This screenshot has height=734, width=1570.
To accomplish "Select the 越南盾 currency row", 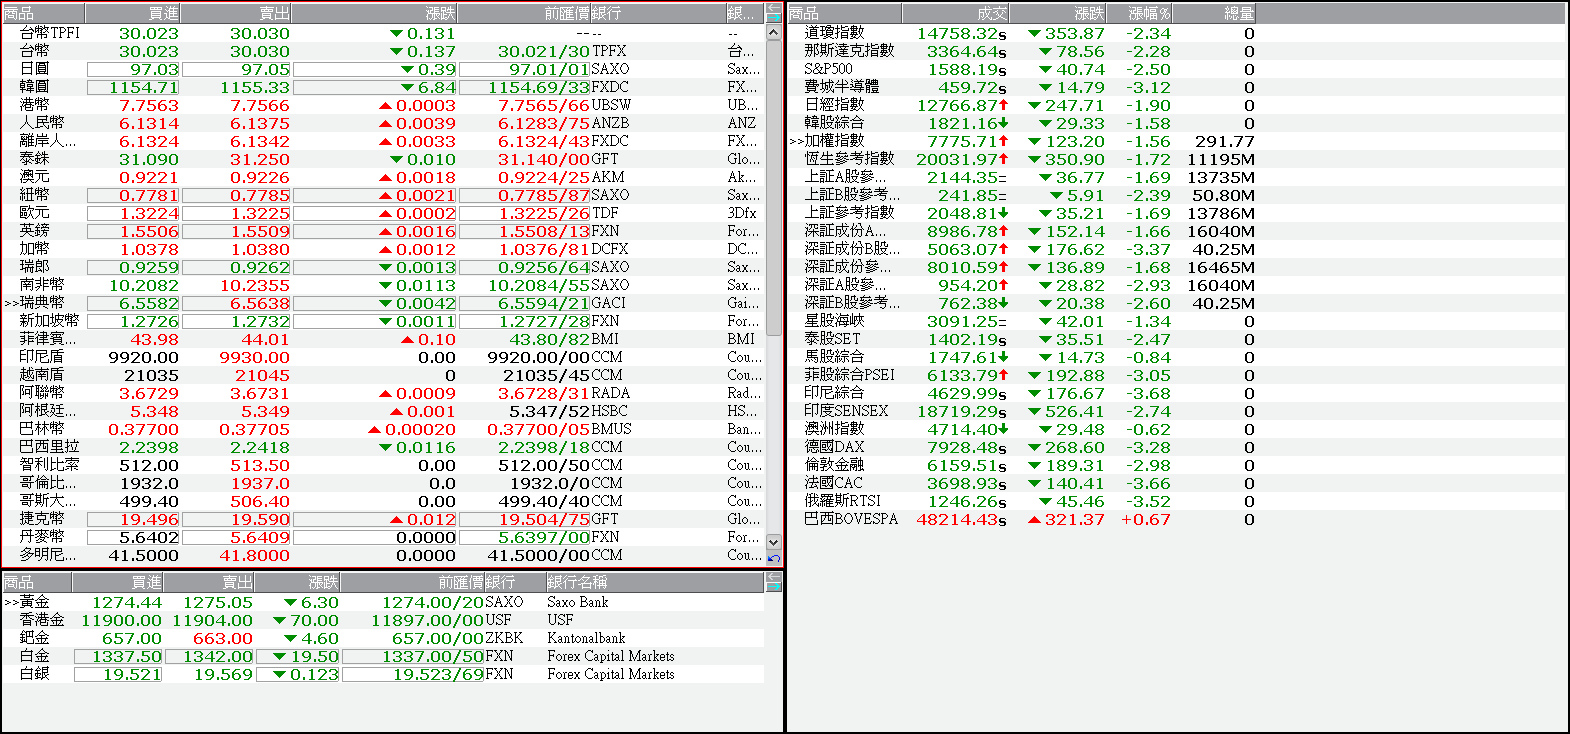I will 383,375.
